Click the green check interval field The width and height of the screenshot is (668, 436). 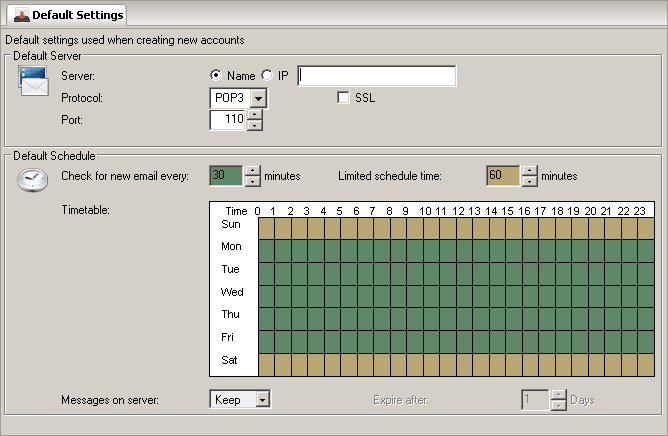pos(226,175)
